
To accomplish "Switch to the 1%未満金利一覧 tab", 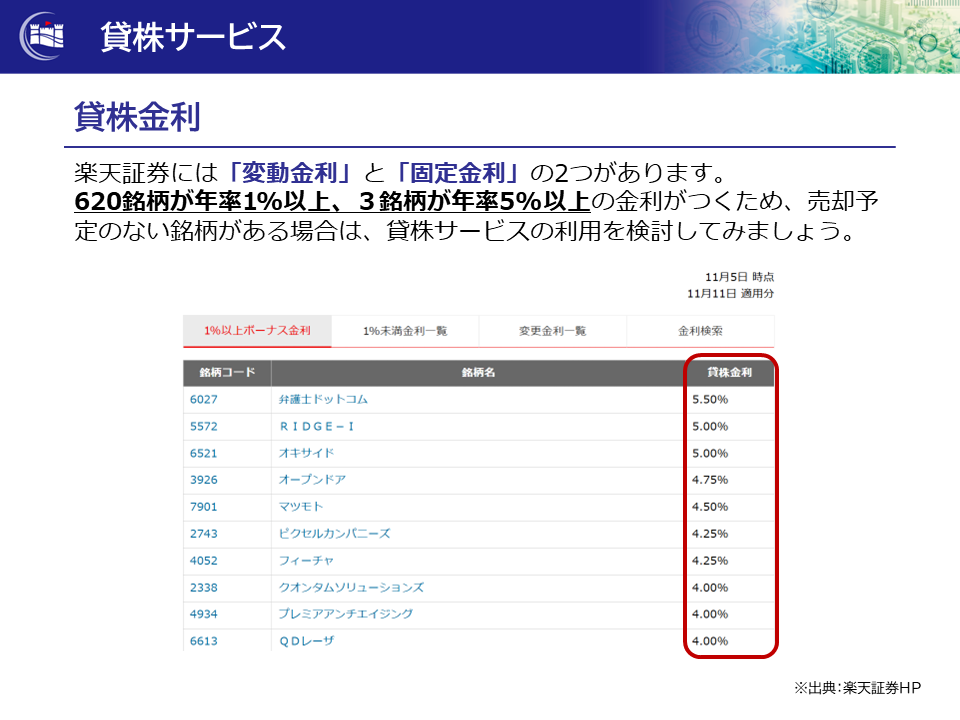I will [x=405, y=331].
